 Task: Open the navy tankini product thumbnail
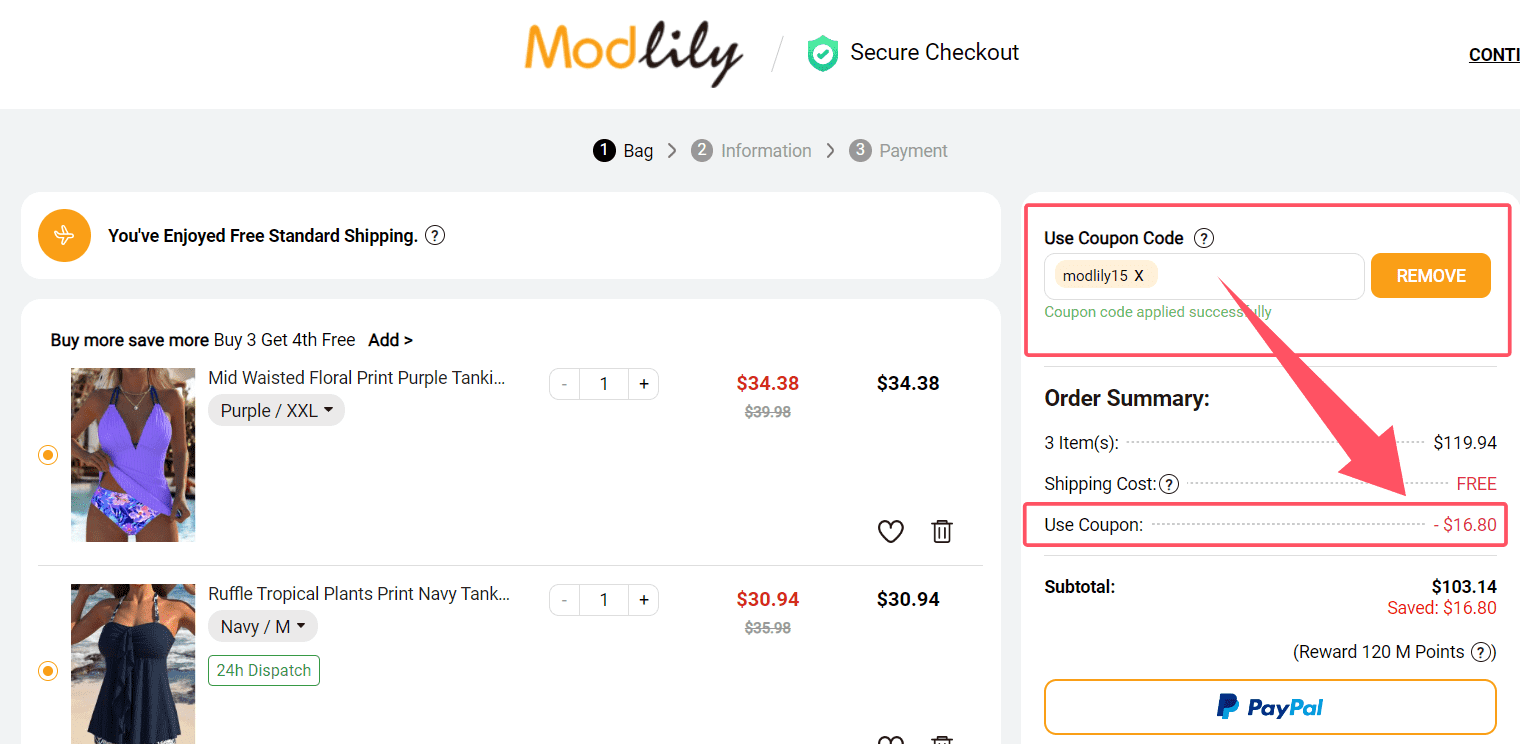pos(133,664)
